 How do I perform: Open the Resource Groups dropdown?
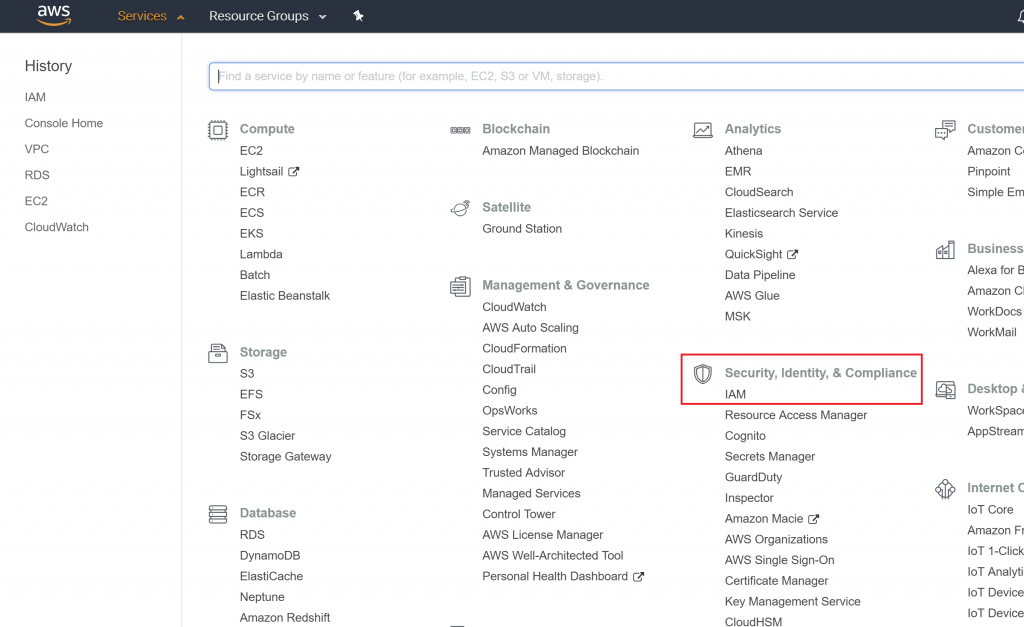[x=268, y=16]
